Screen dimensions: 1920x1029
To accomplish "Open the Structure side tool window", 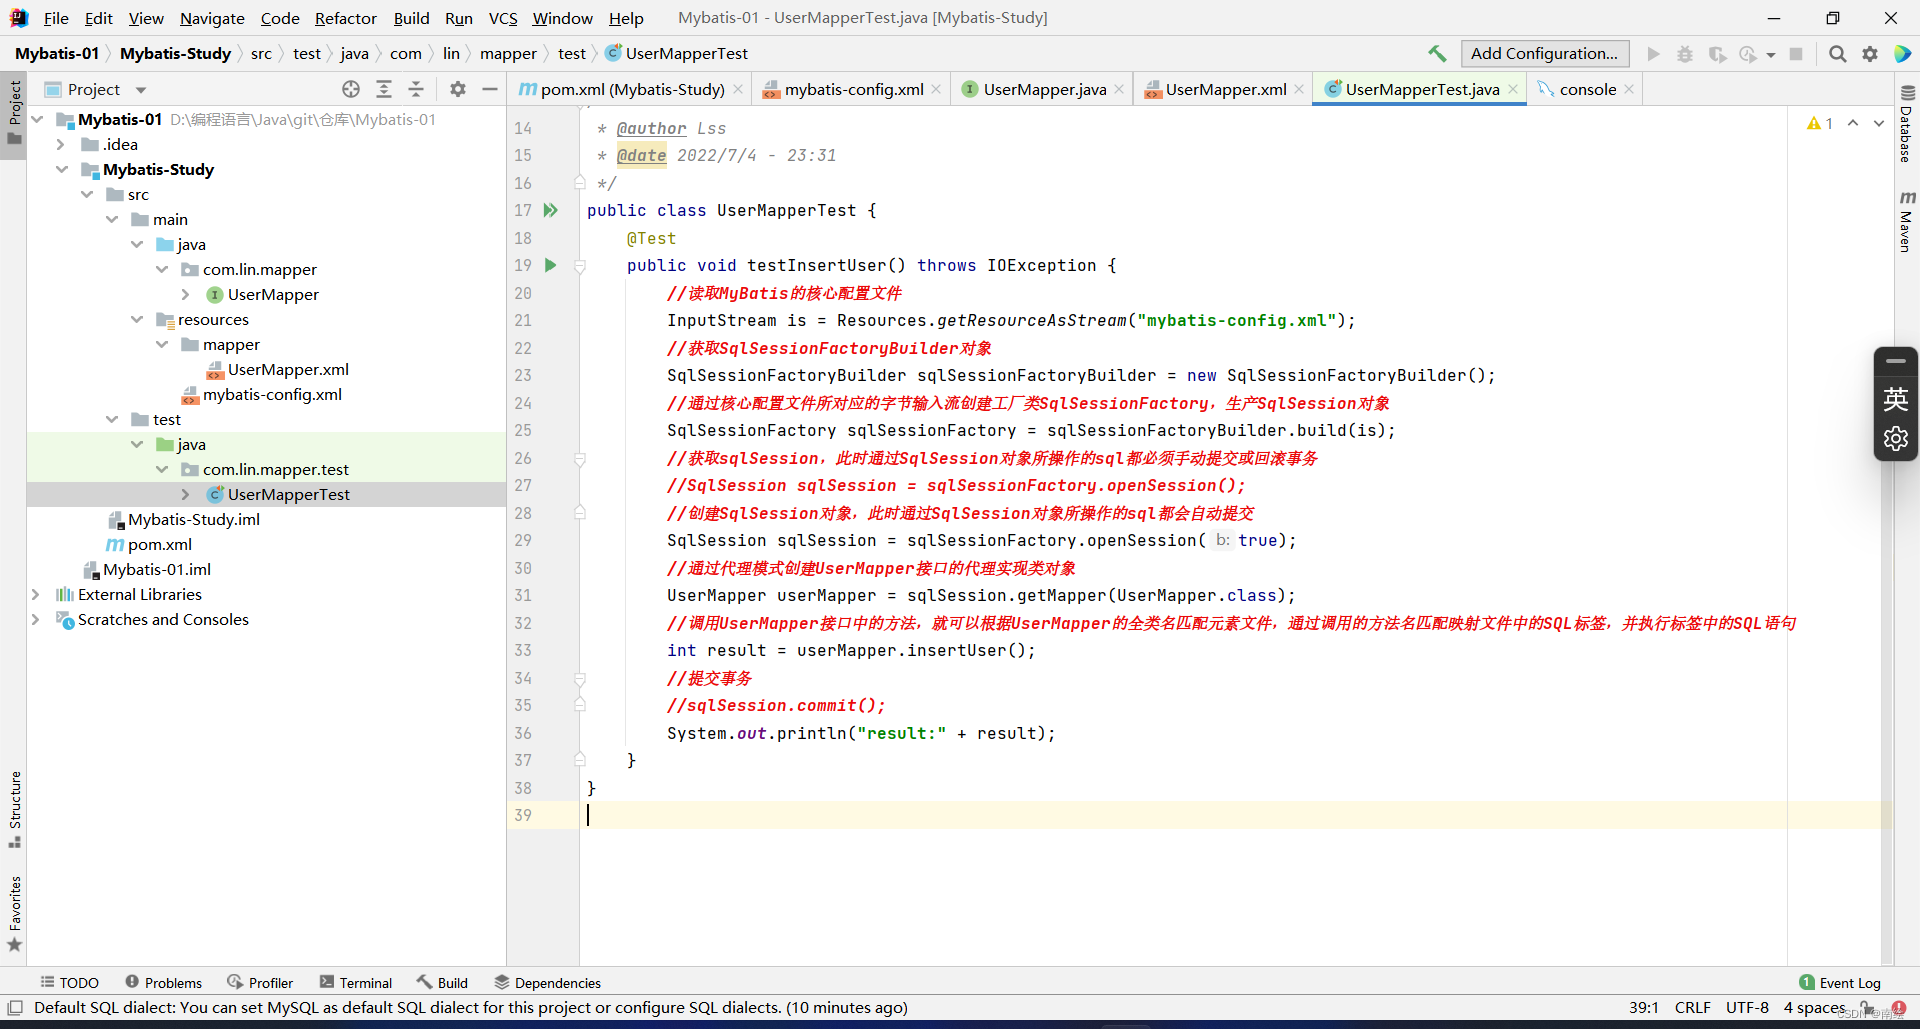I will click(14, 809).
